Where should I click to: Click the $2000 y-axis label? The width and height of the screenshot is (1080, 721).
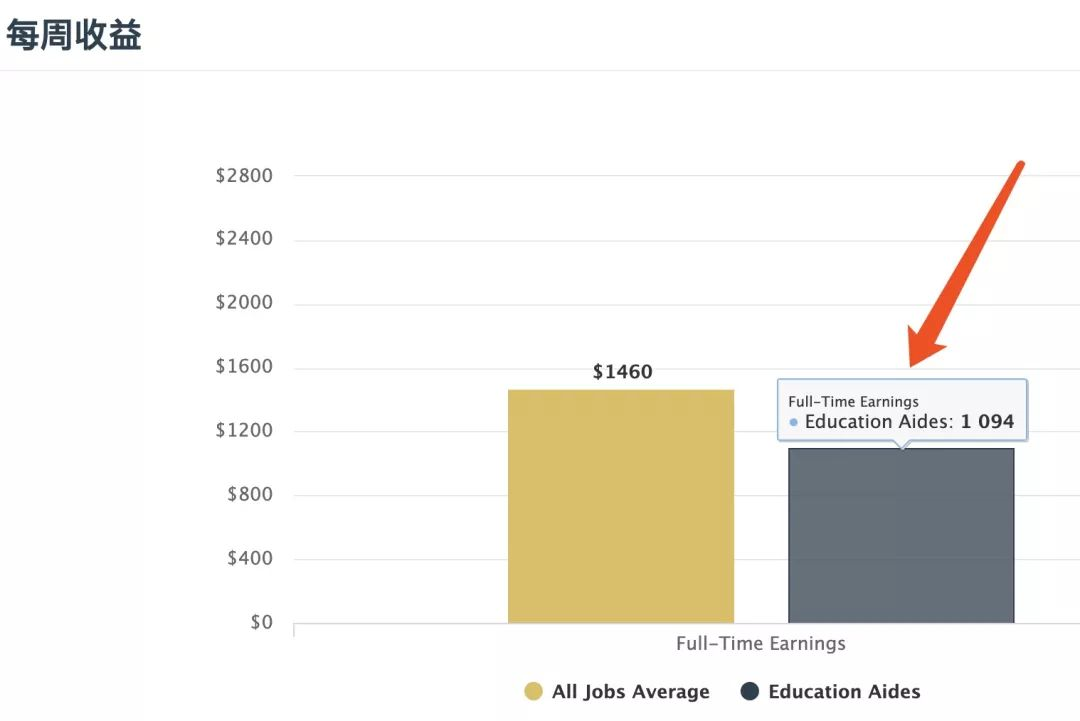pos(244,303)
